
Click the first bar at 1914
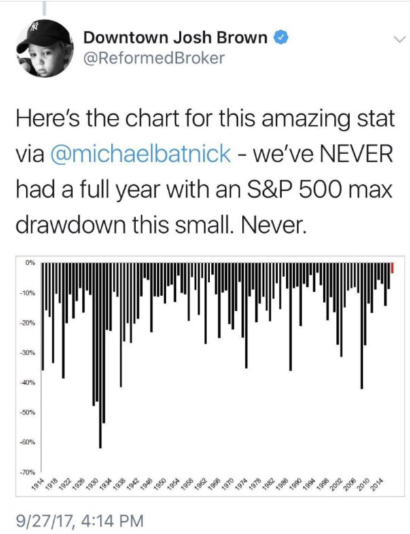tap(43, 316)
